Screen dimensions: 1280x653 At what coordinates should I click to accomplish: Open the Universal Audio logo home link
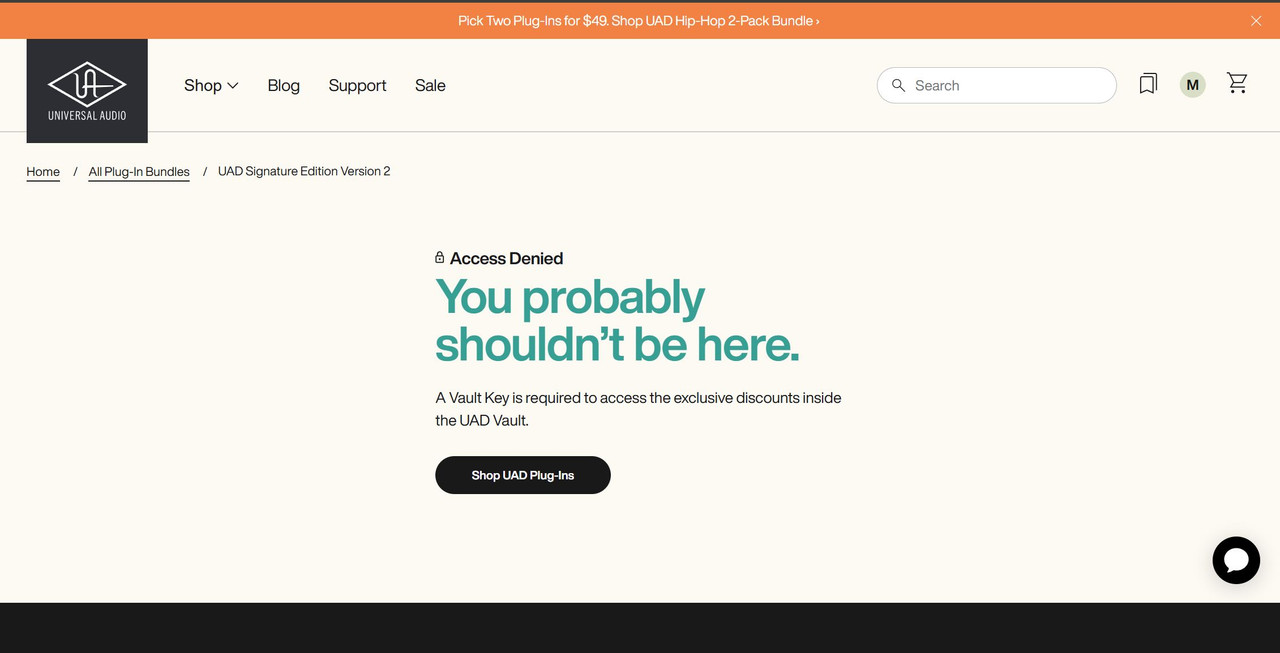coord(87,91)
